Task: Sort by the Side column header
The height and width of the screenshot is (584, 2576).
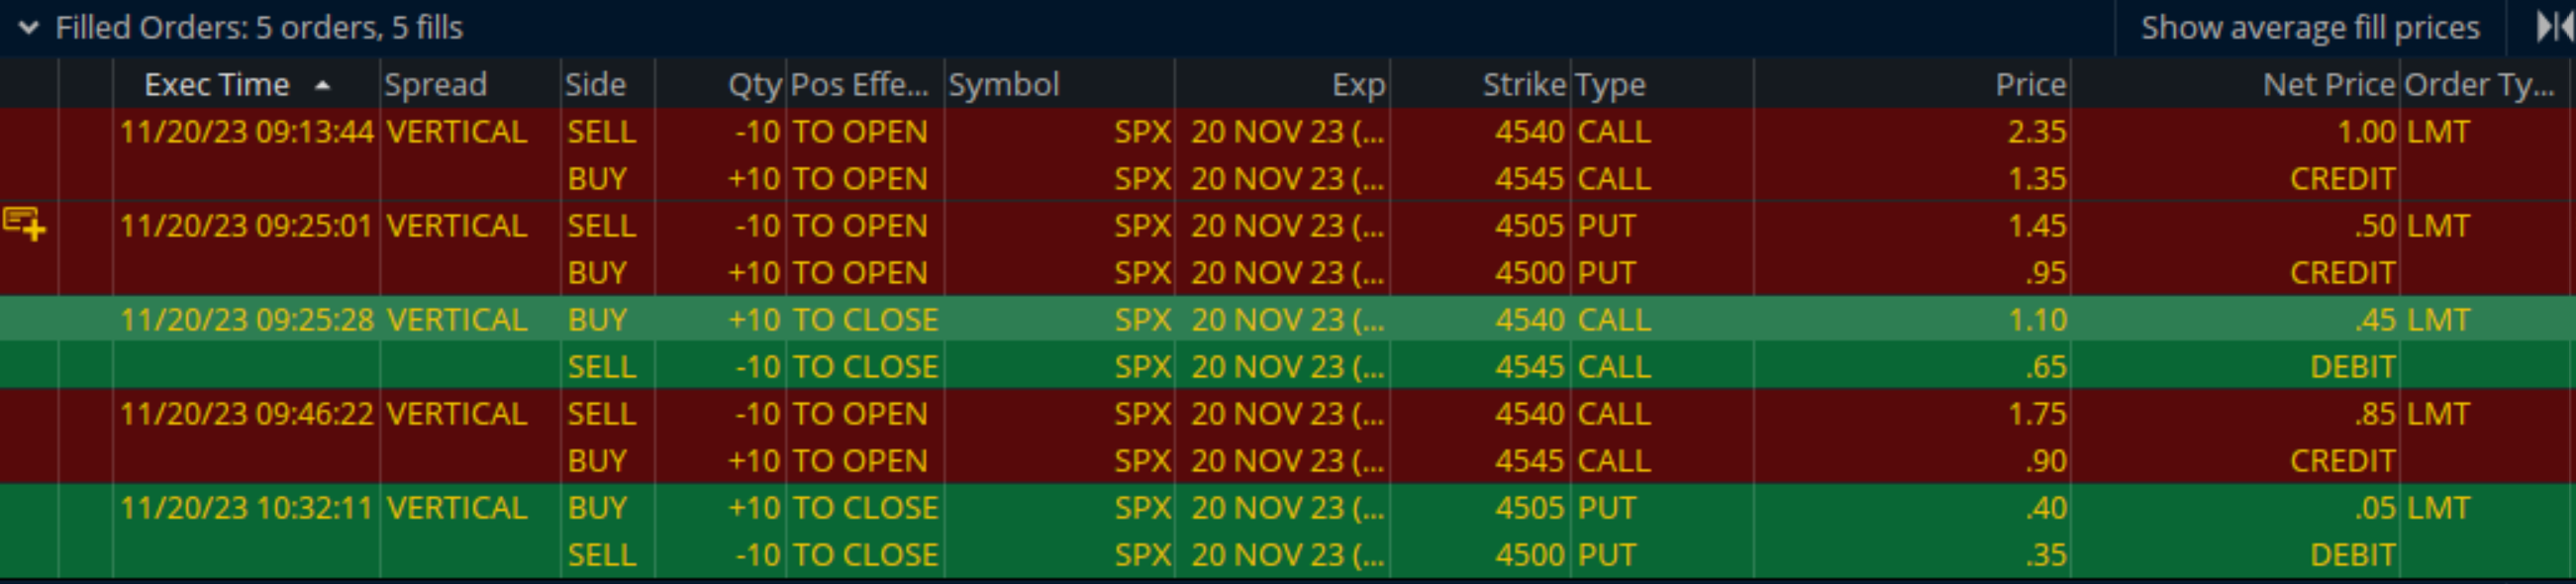Action: (x=595, y=85)
